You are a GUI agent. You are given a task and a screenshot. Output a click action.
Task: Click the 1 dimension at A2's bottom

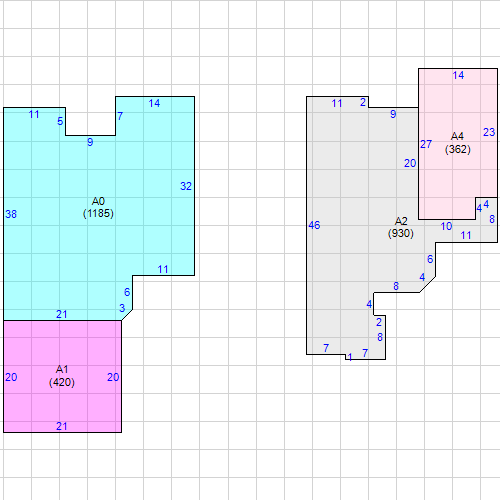pyautogui.click(x=349, y=357)
